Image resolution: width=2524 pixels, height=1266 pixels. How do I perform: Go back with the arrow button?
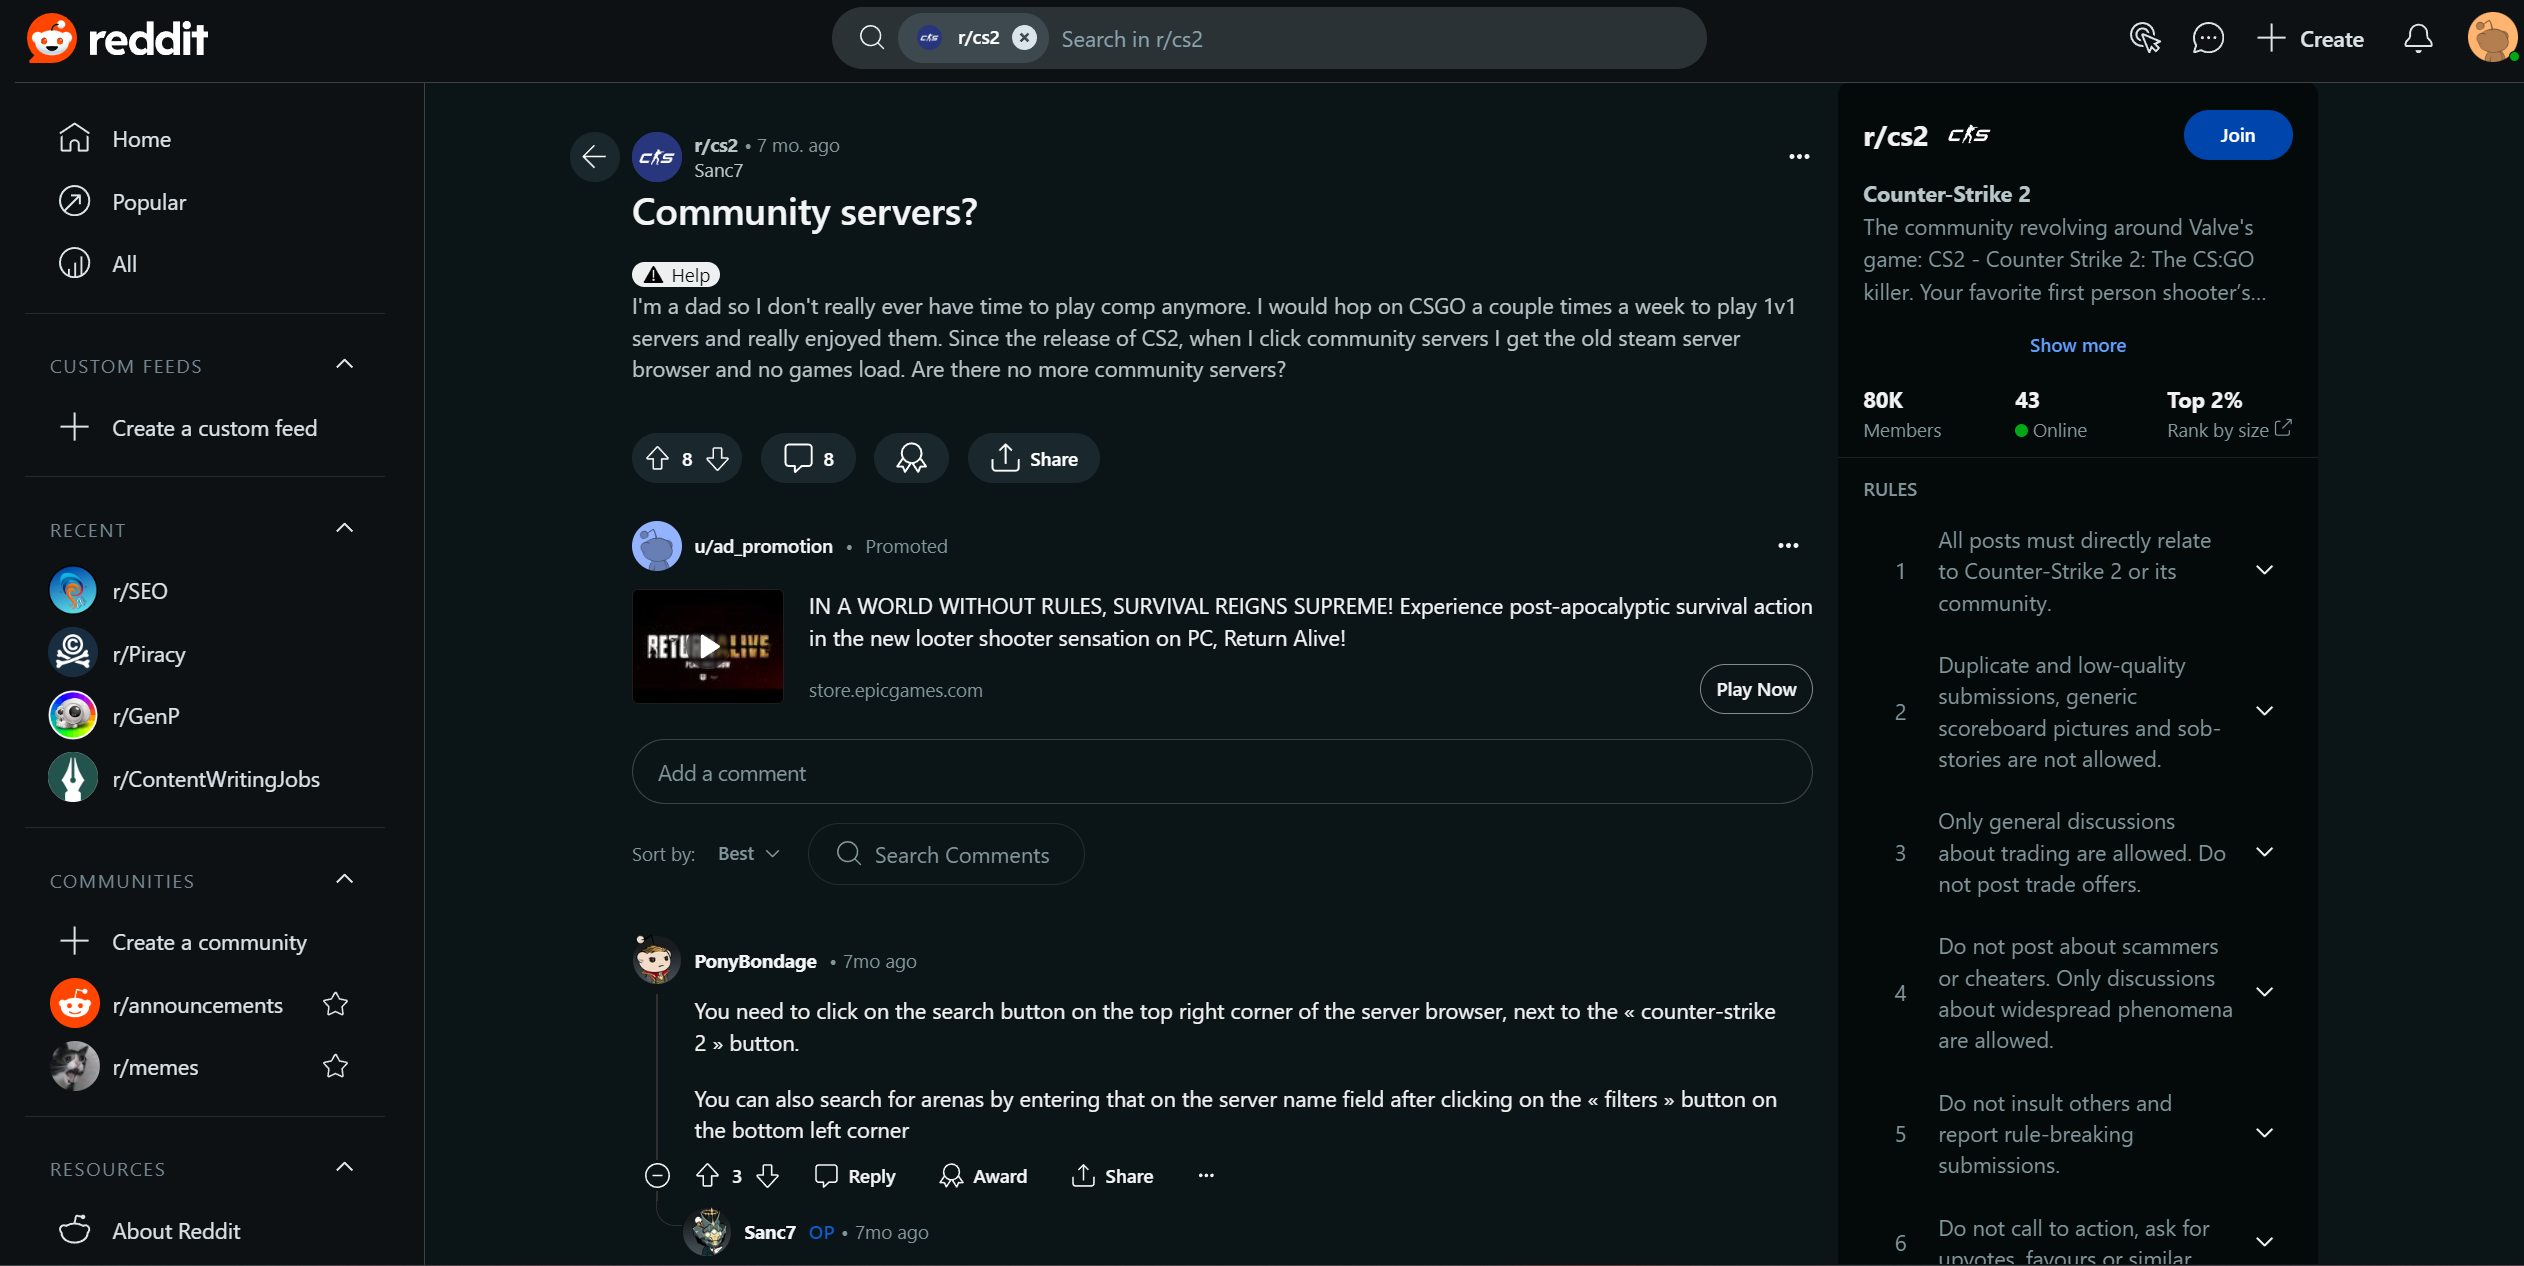coord(594,157)
